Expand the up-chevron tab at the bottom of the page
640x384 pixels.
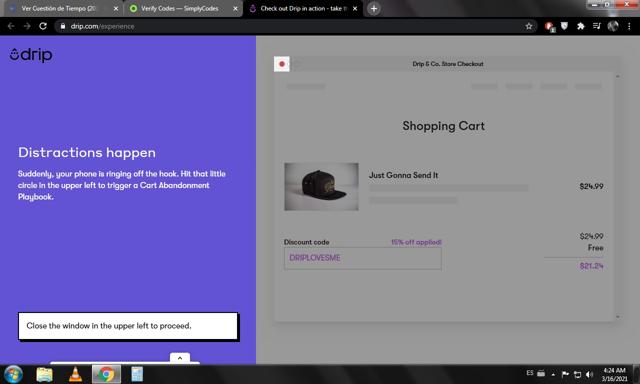pos(180,358)
